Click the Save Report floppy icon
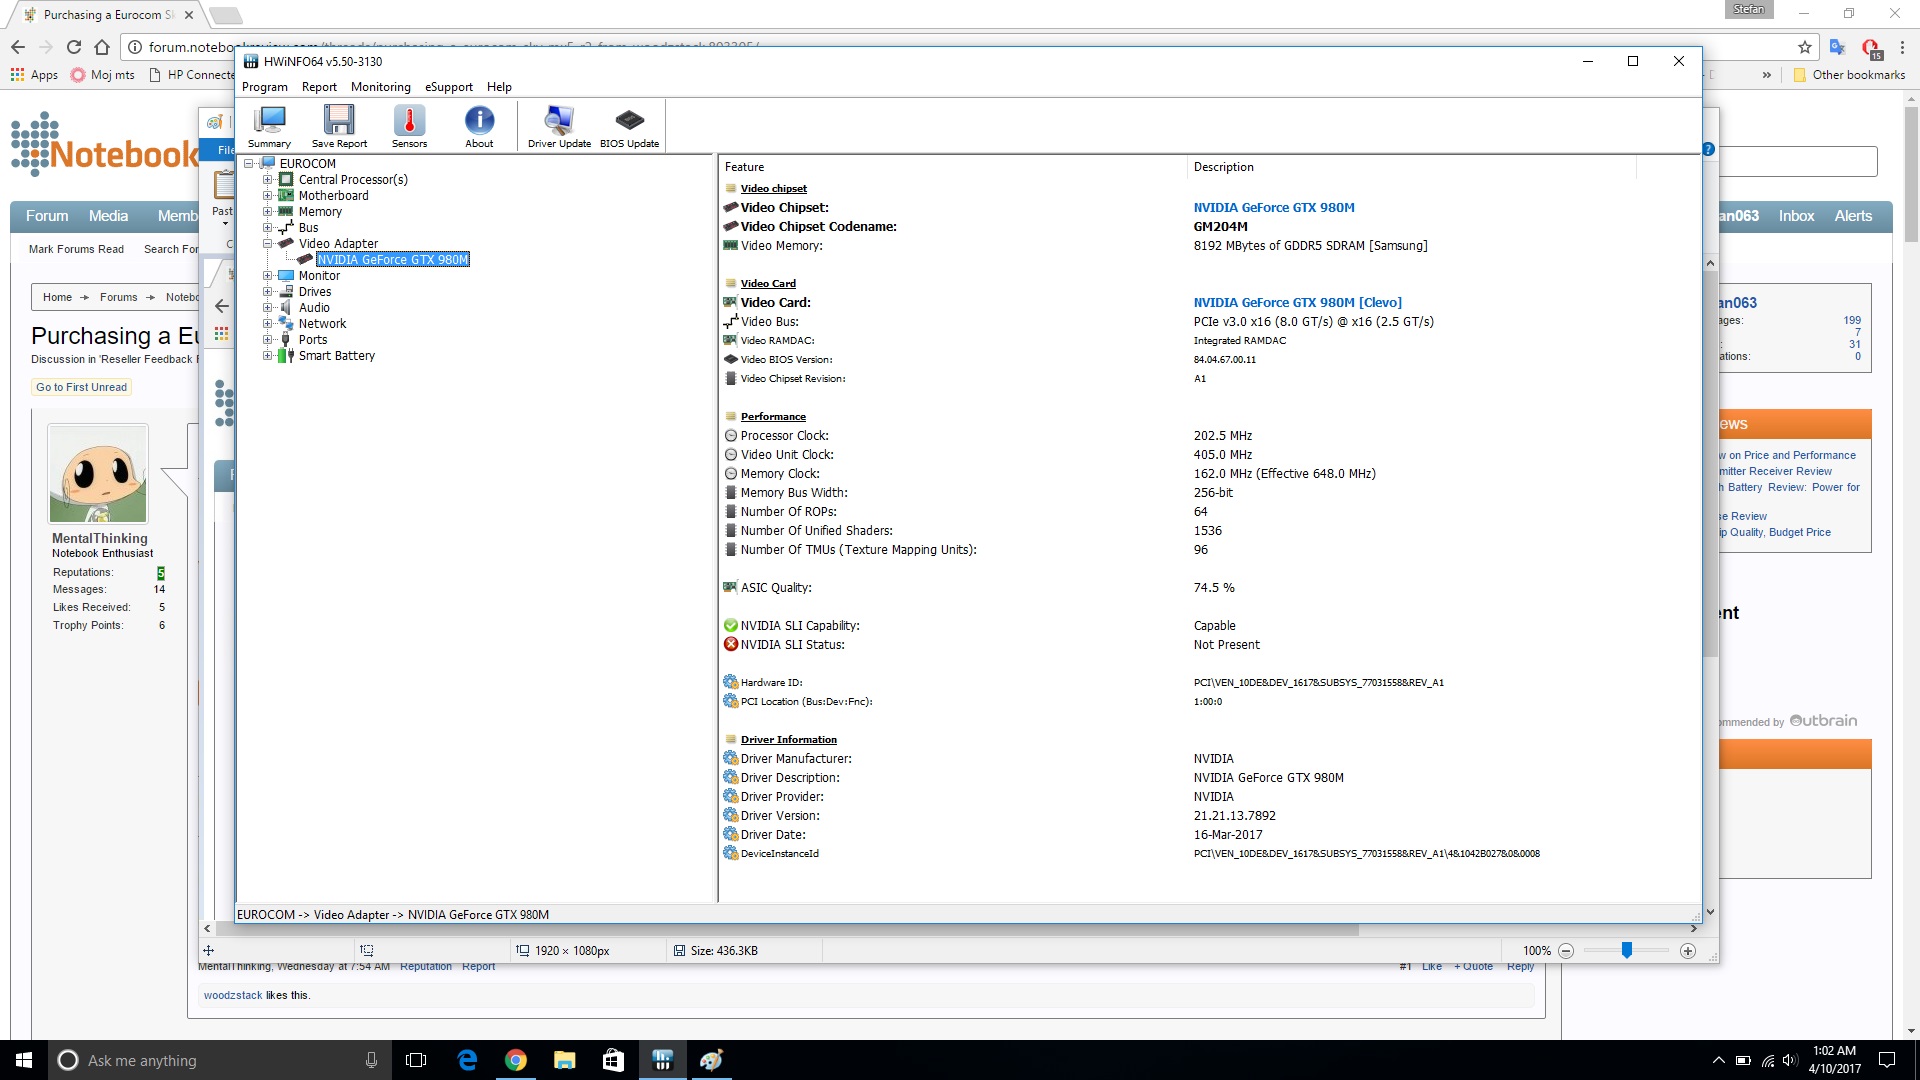The width and height of the screenshot is (1920, 1080). (339, 127)
